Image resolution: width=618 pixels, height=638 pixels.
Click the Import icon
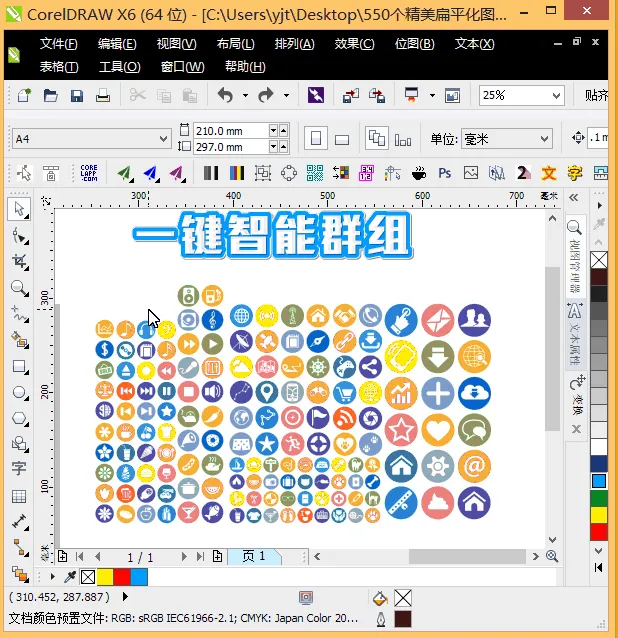coord(350,96)
